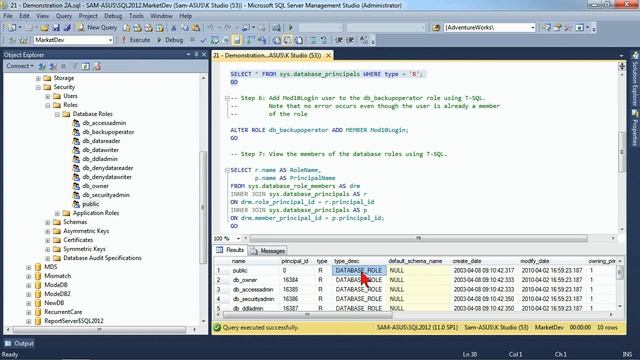Toggle auto-hide pin on Object Explorer
Screen dimensions: 640x360
[196, 54]
